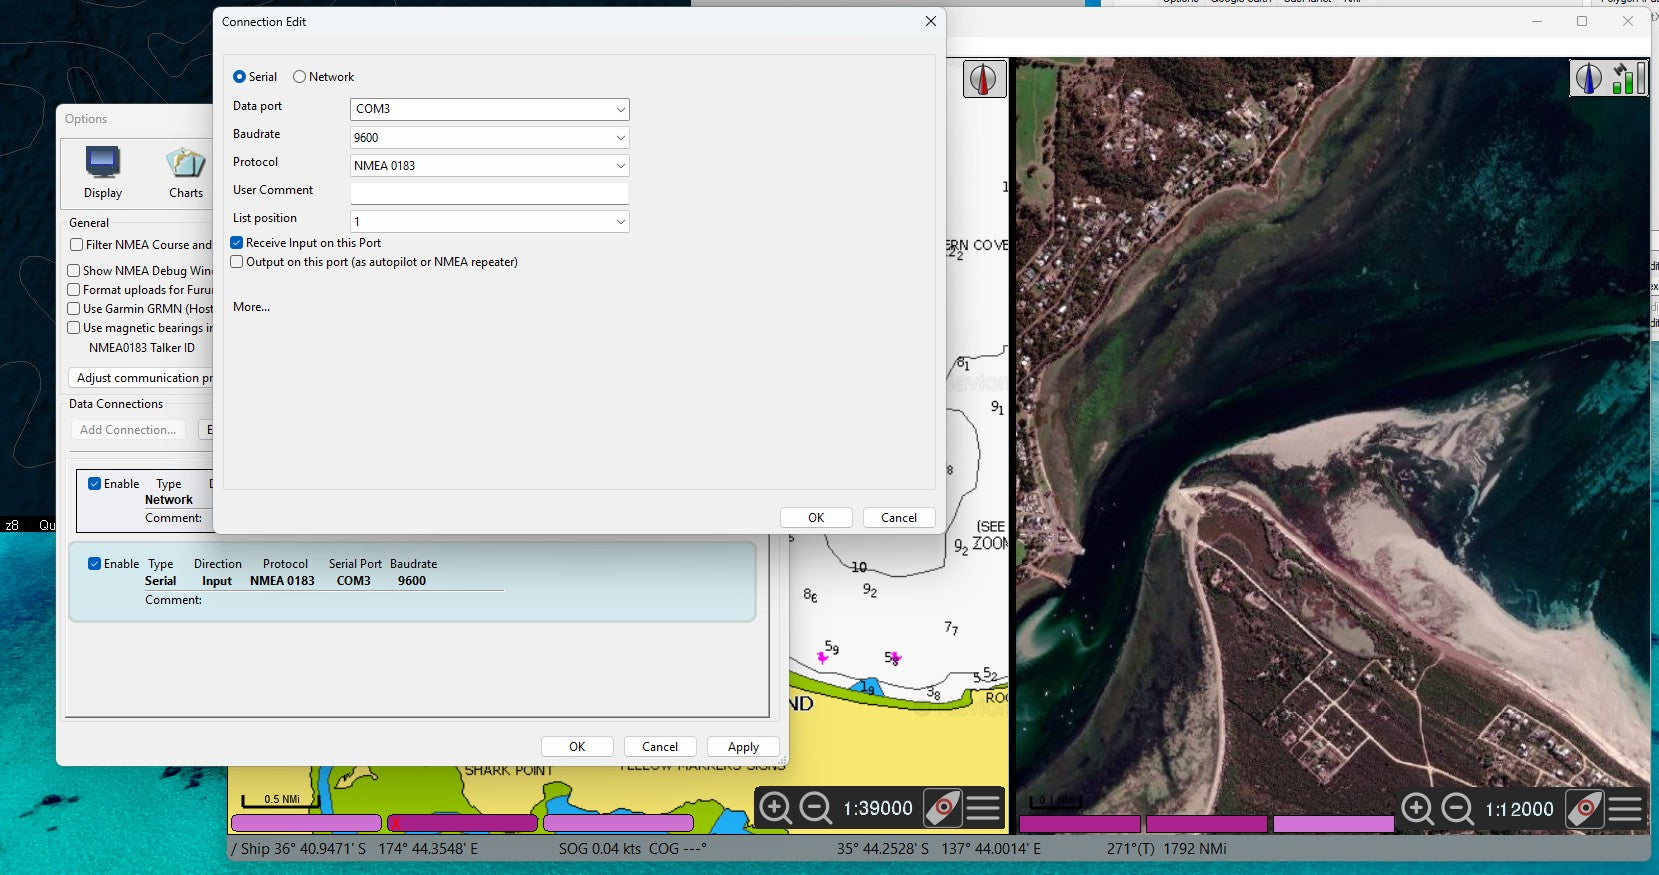Zoom in on the 1:39000 chart pane
This screenshot has width=1659, height=875.
(776, 807)
